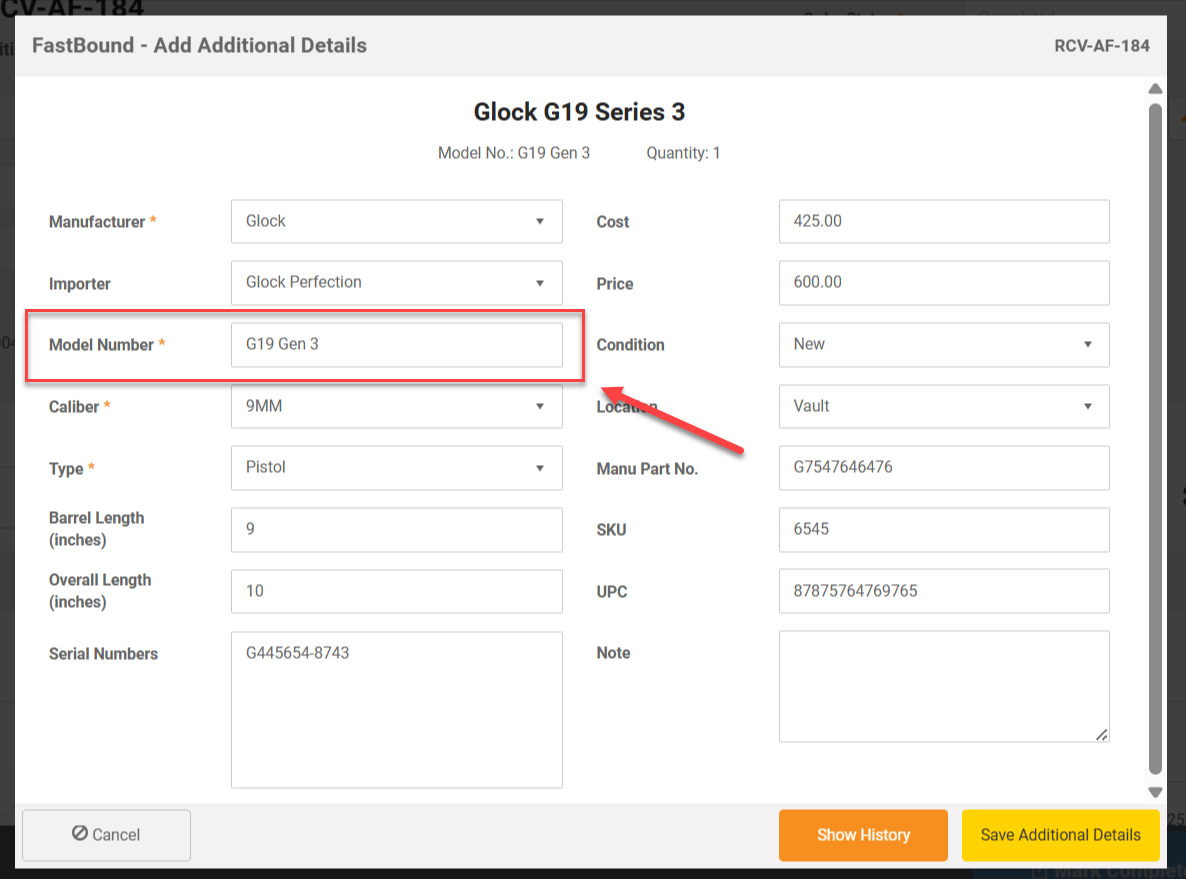Open the Condition dropdown showing New
Screen dimensions: 1186x879
click(944, 345)
